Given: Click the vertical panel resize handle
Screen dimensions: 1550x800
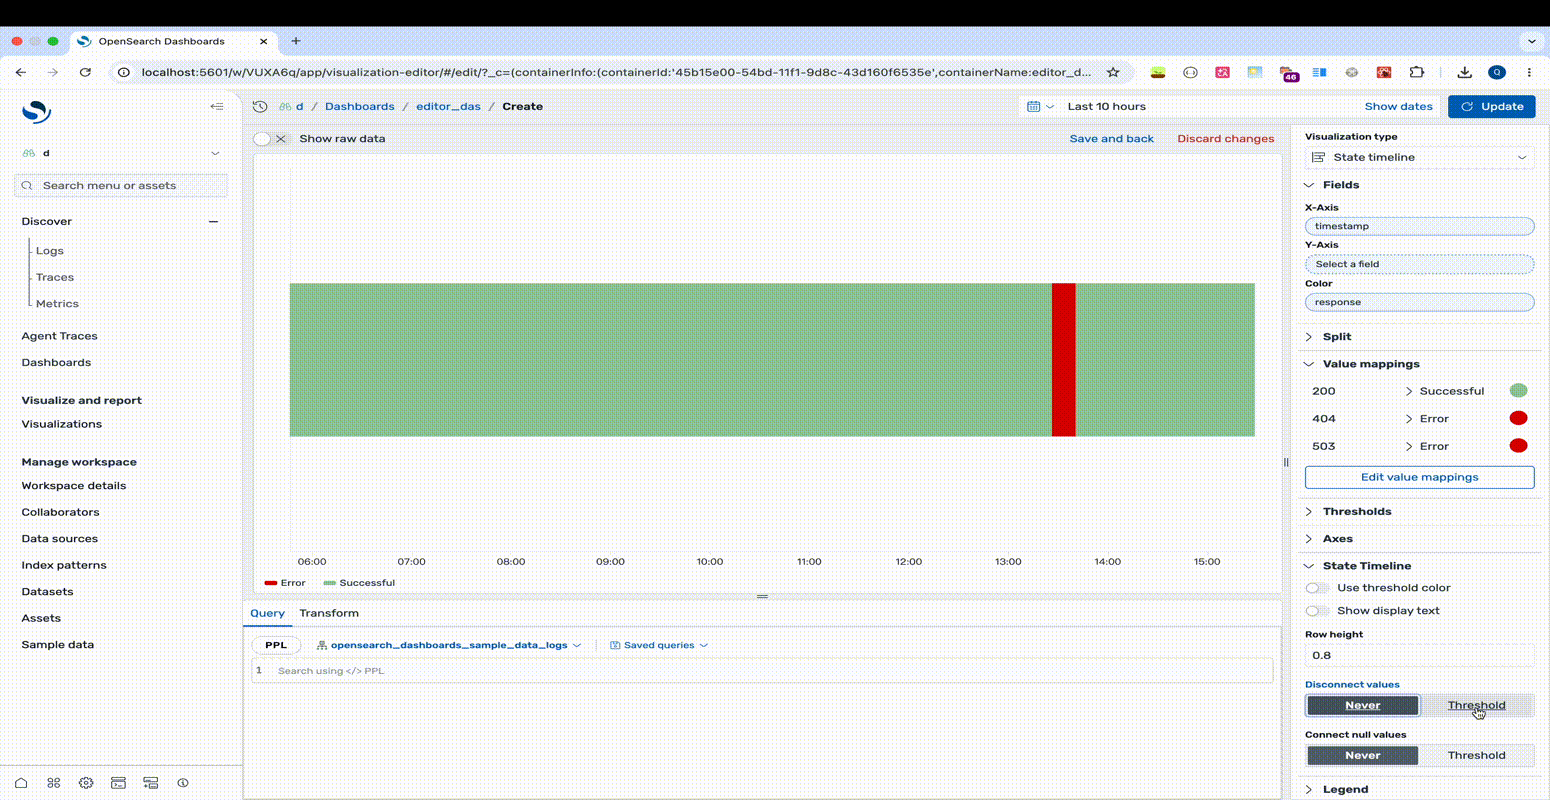Looking at the screenshot, I should (1286, 462).
